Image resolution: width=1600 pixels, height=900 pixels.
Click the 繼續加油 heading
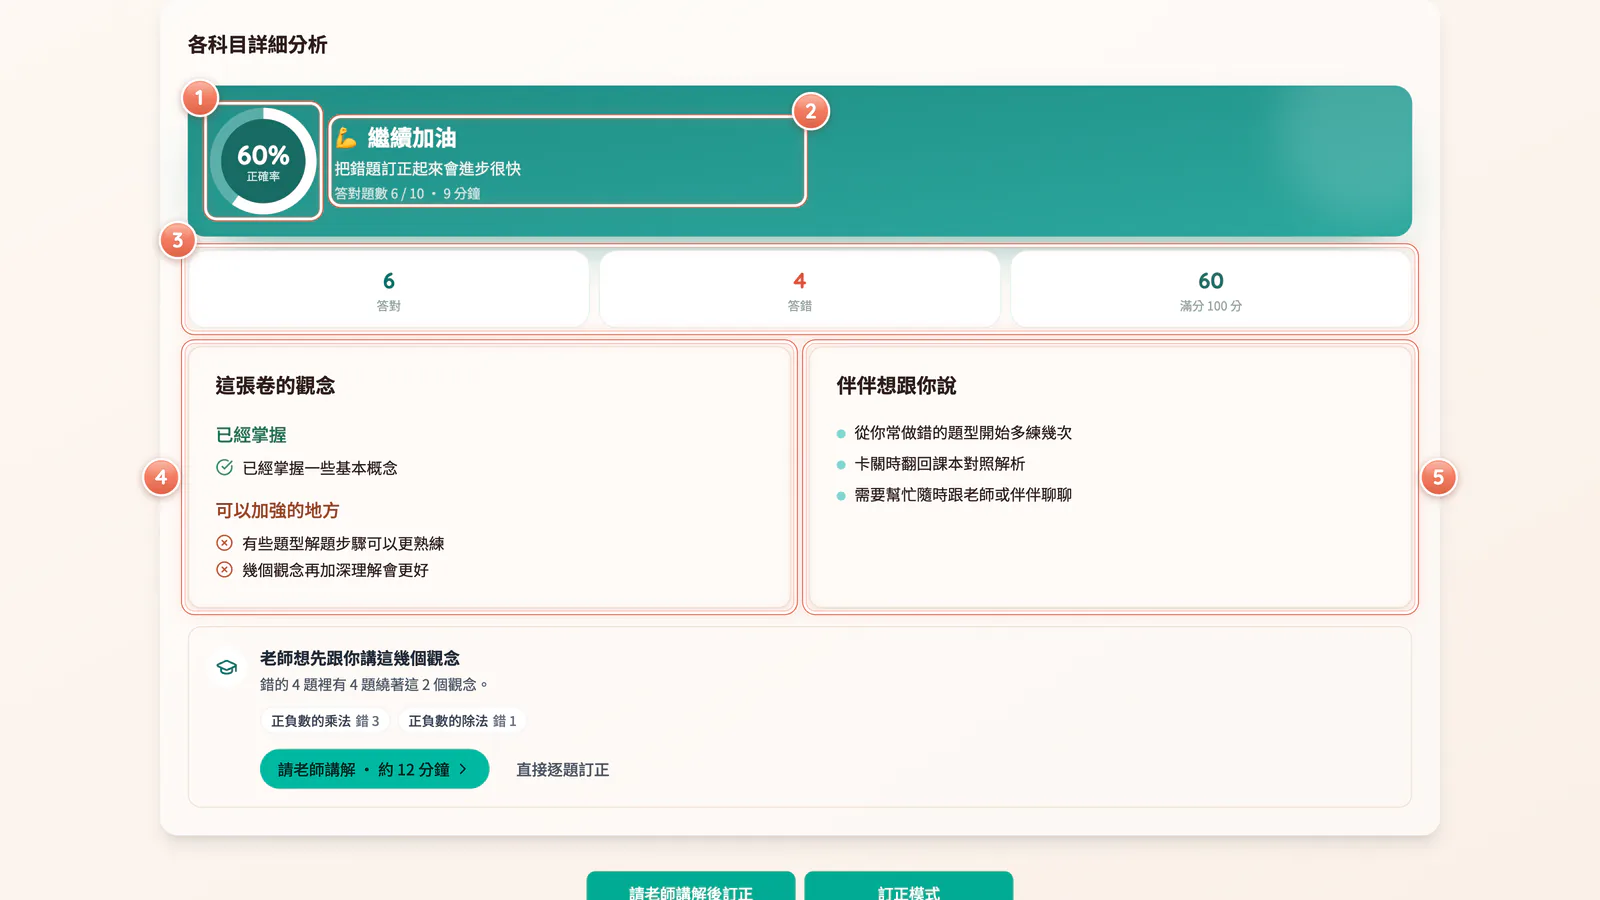tap(412, 138)
